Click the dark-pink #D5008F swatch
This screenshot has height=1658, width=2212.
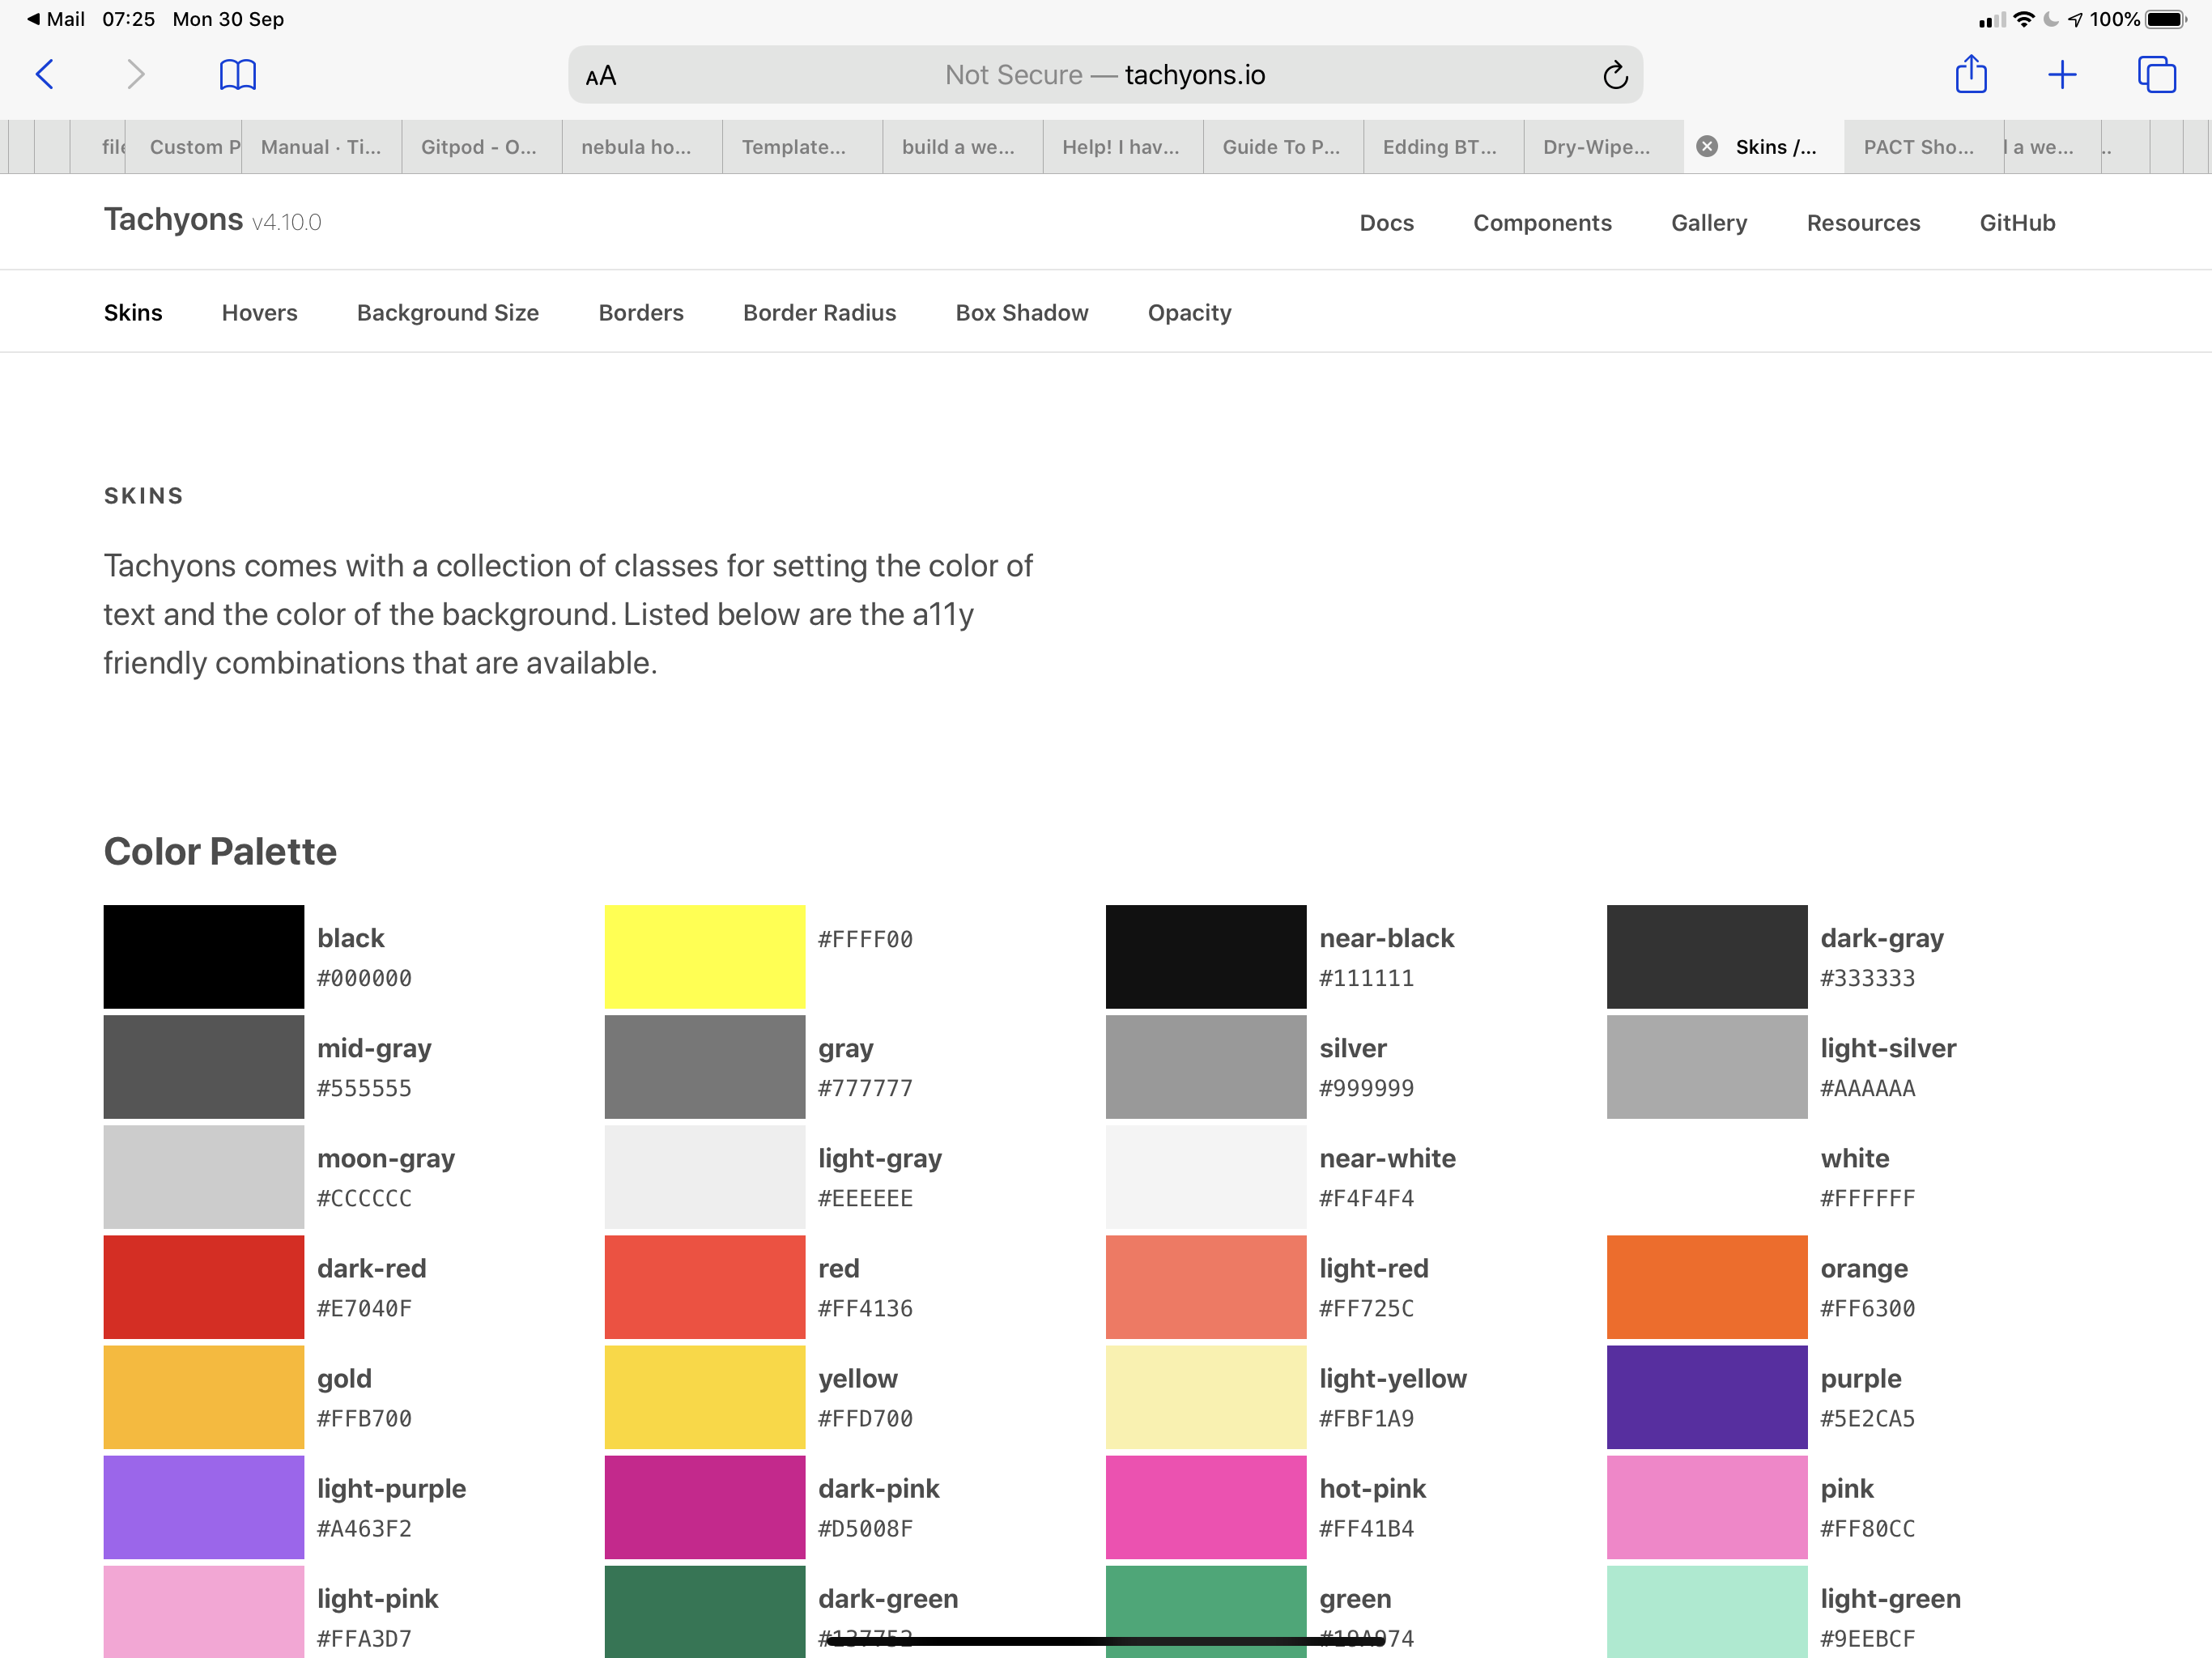[705, 1507]
